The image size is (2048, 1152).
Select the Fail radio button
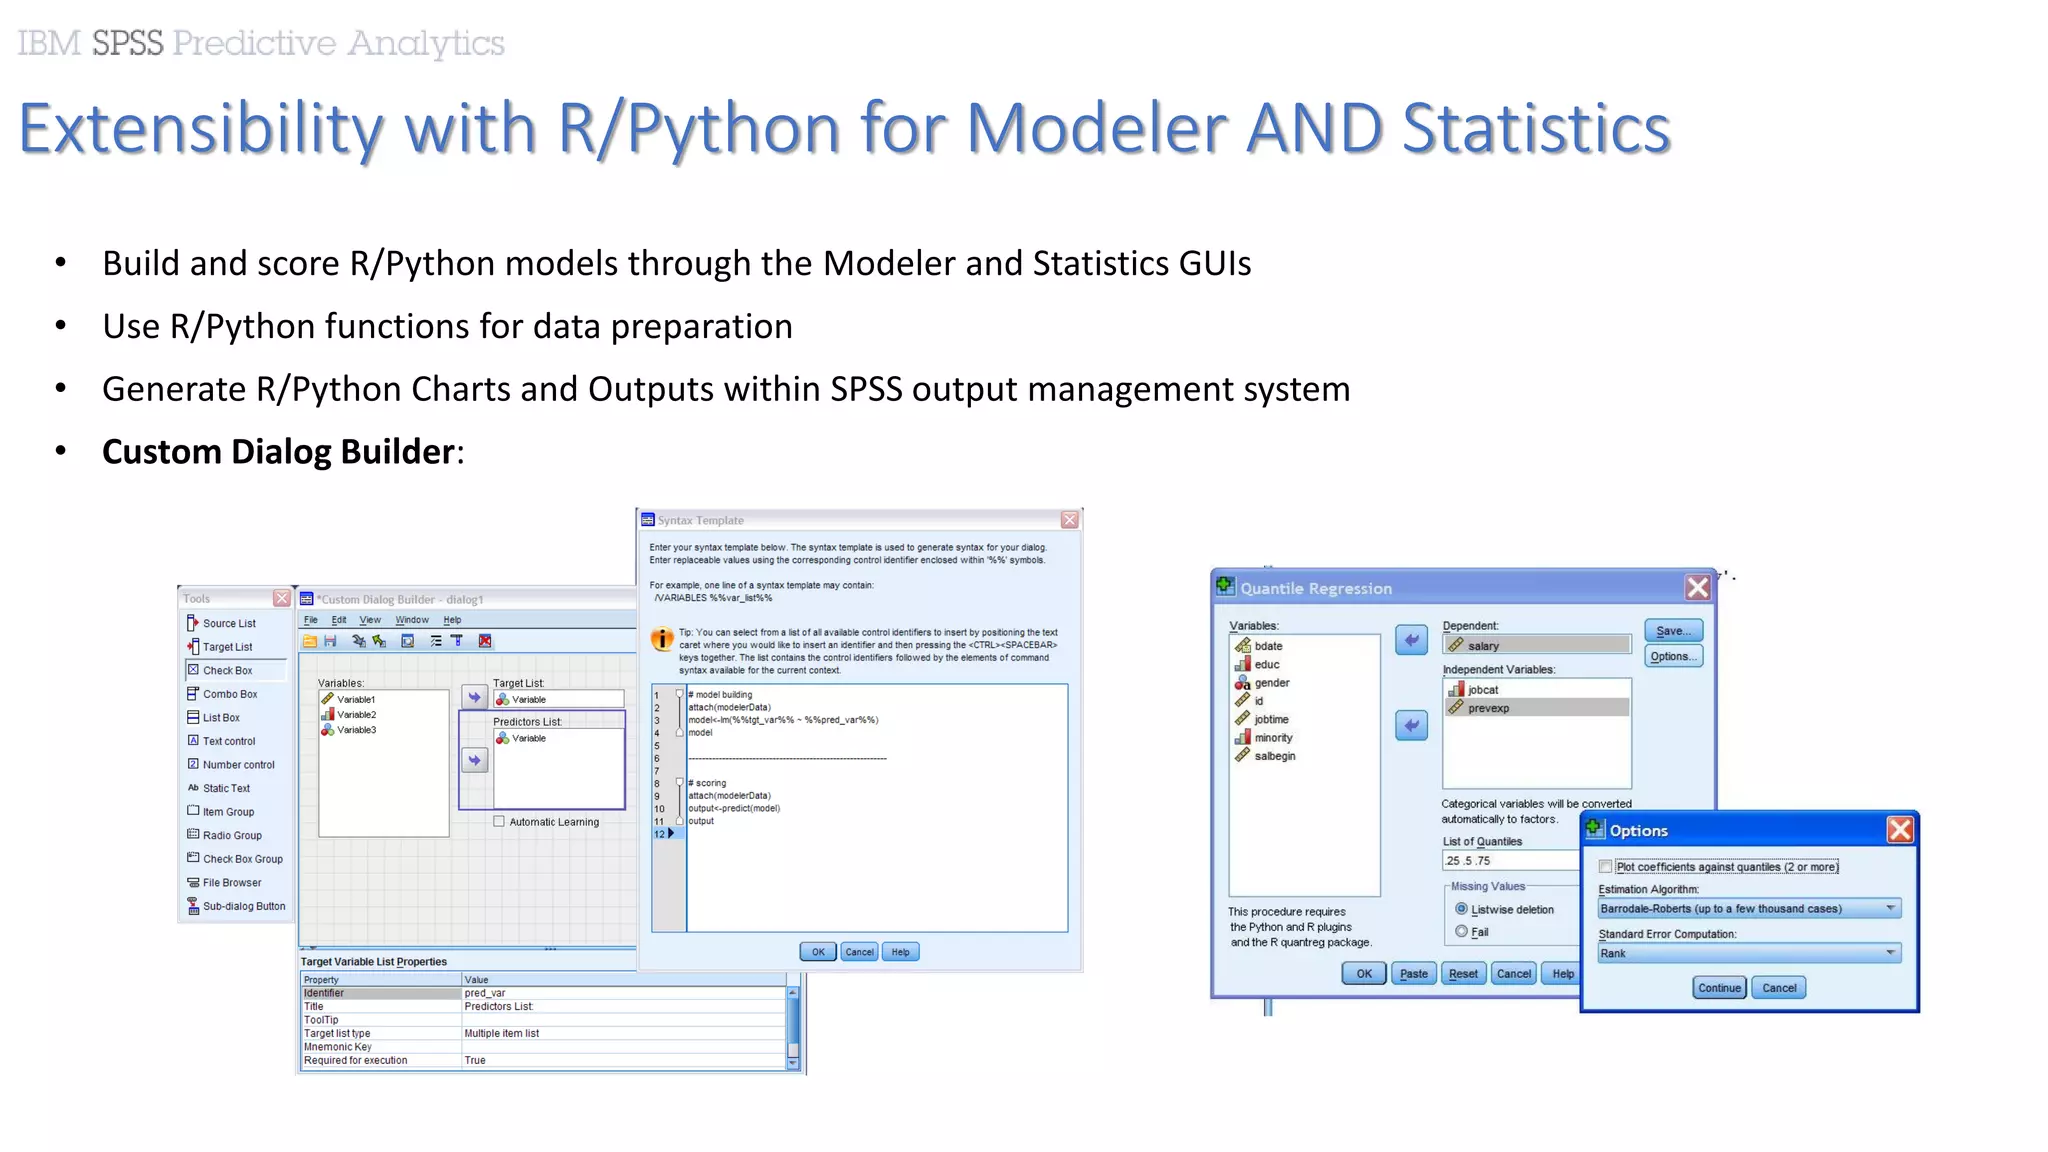1462,931
